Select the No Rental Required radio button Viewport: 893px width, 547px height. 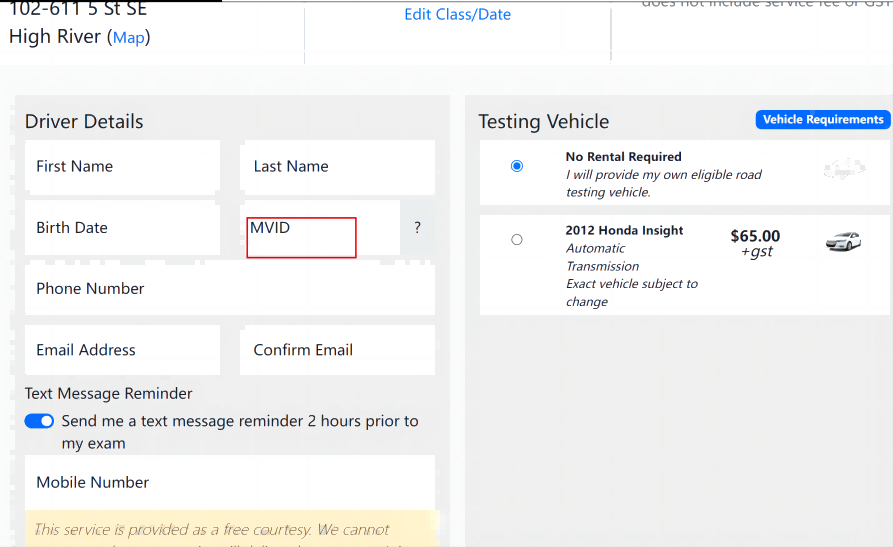pyautogui.click(x=516, y=166)
